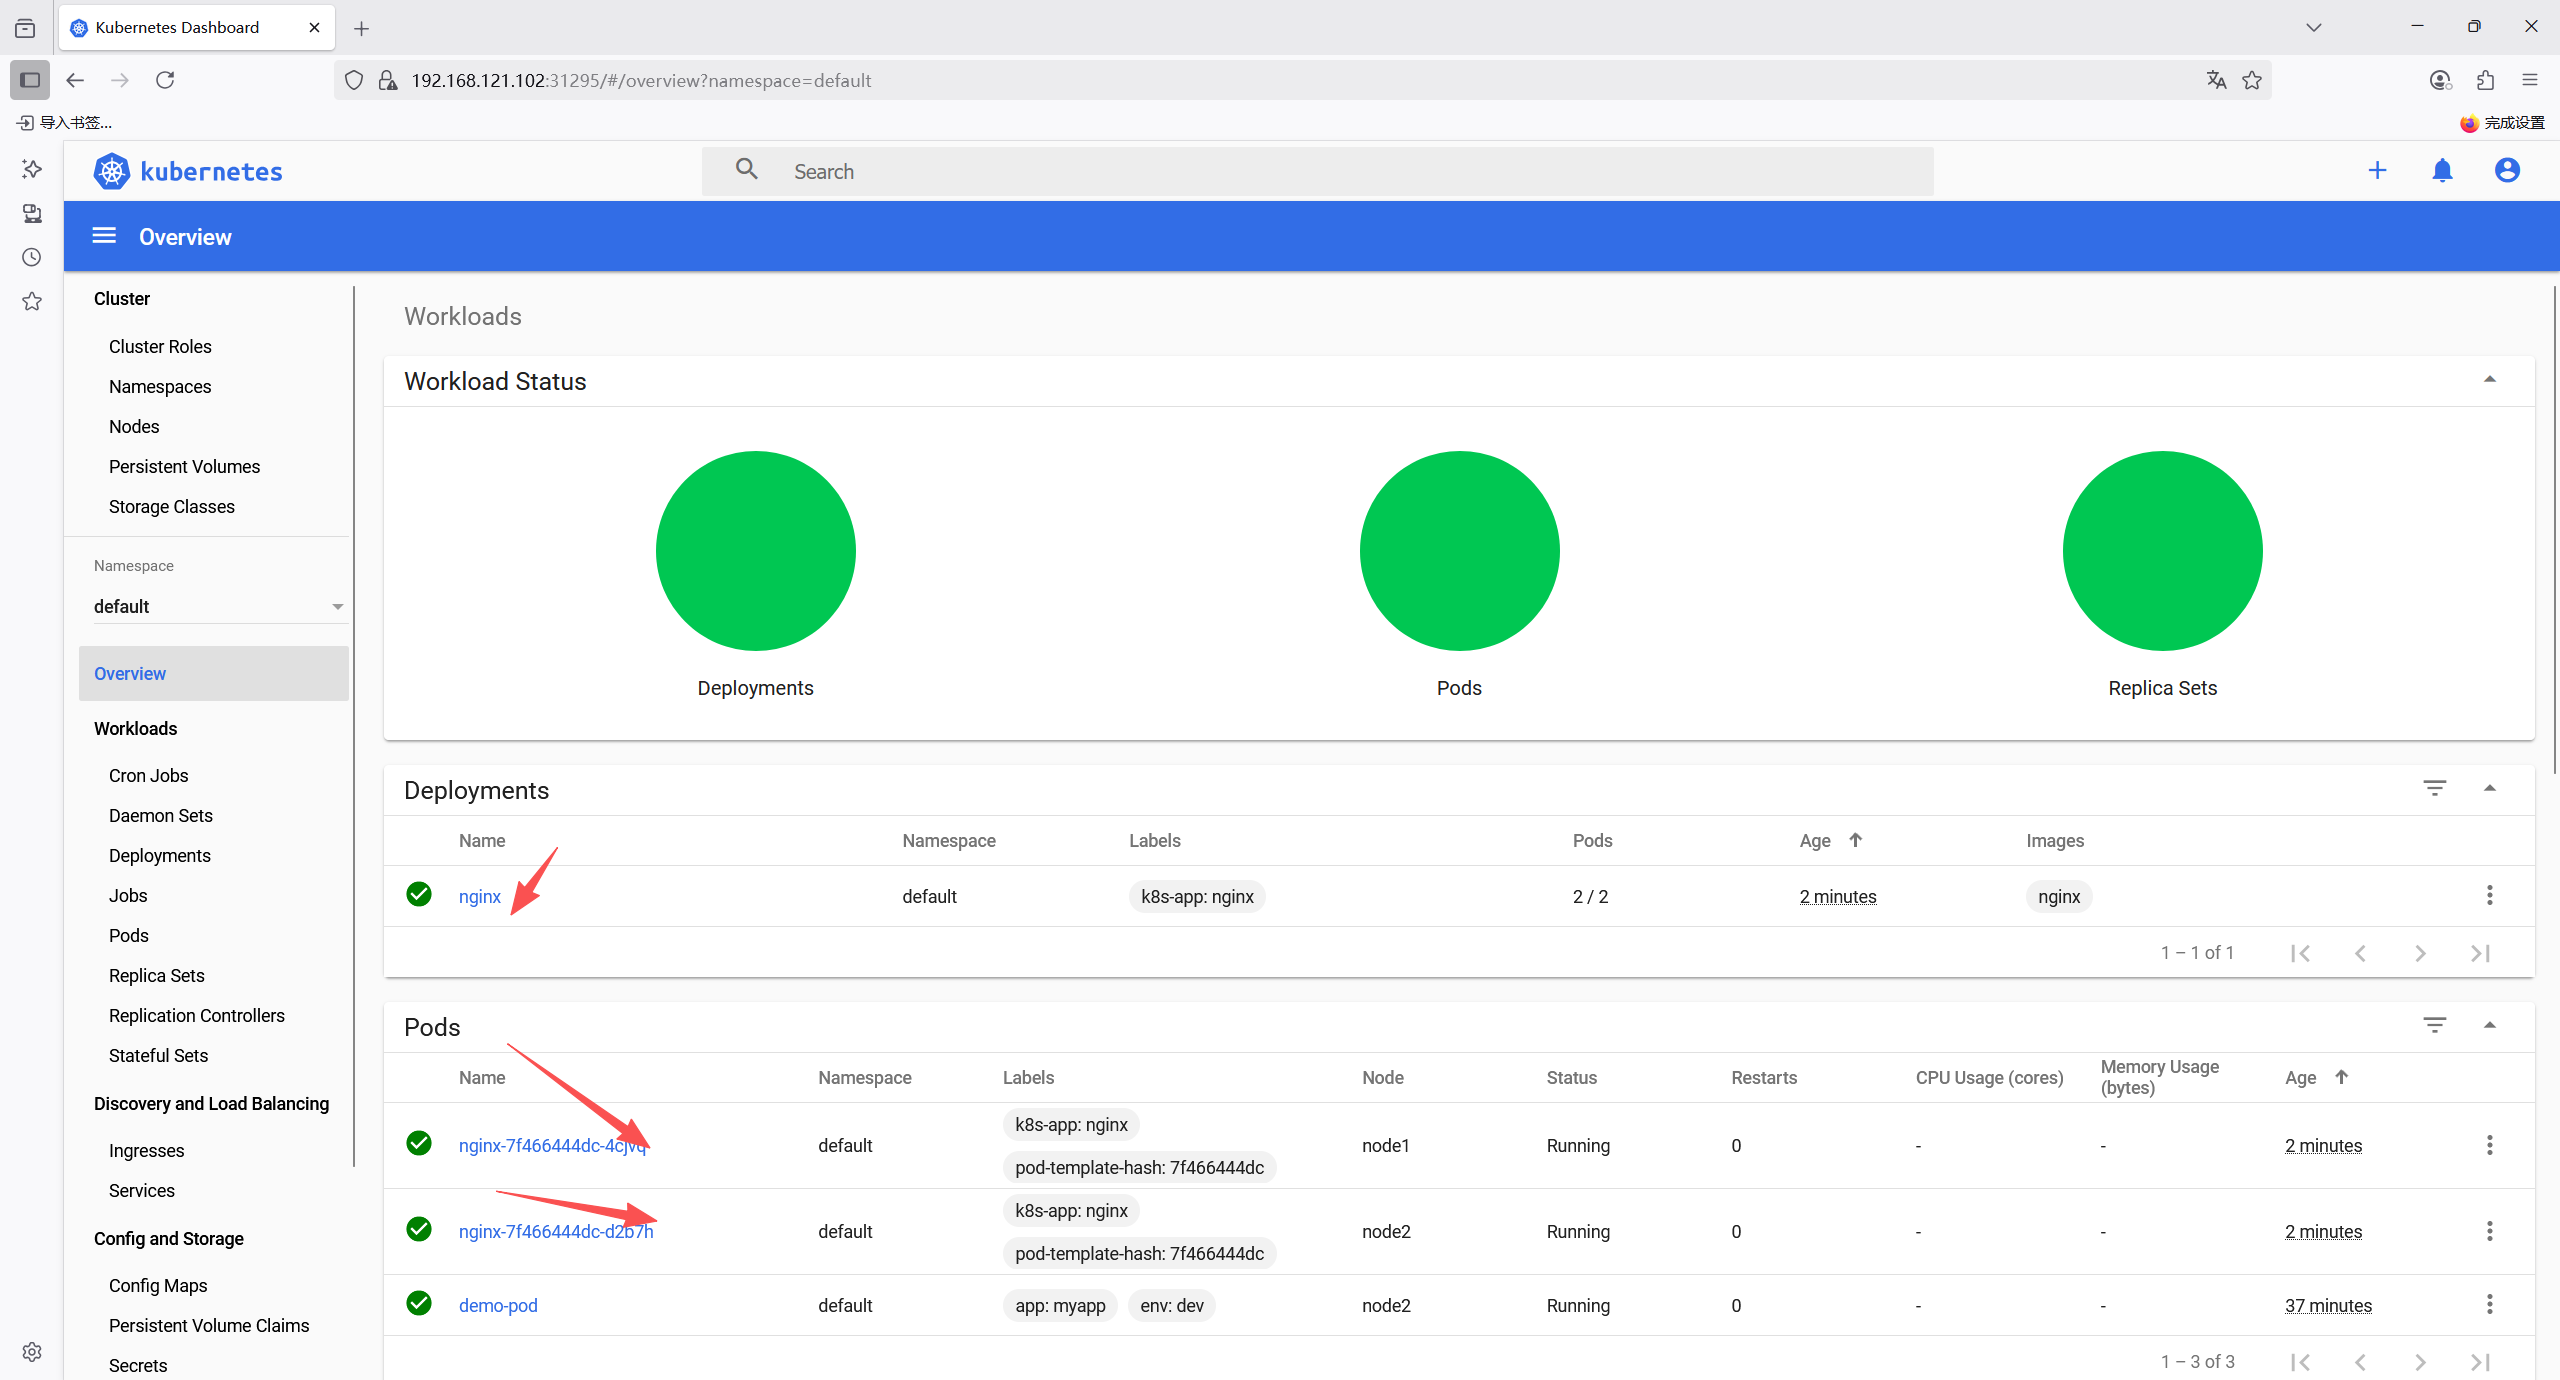Open Config Maps in sidebar

pos(158,1285)
